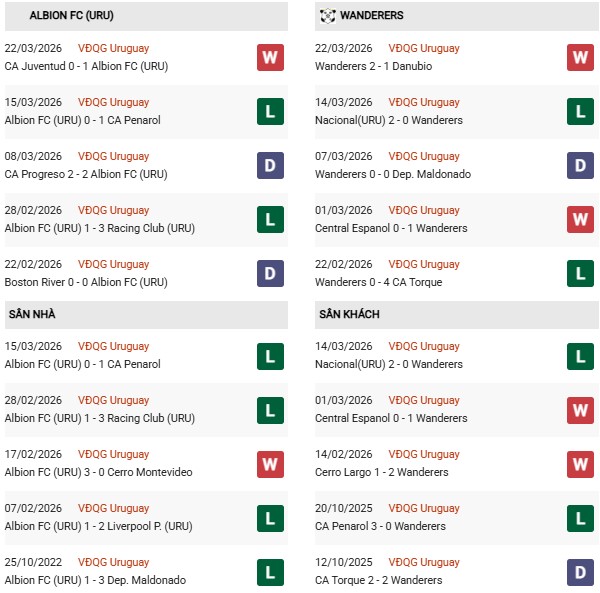Viewport: 600px width, 593px height.
Task: Click the D badge for Wanderers vs Dep. Maldonado
Action: click(580, 165)
